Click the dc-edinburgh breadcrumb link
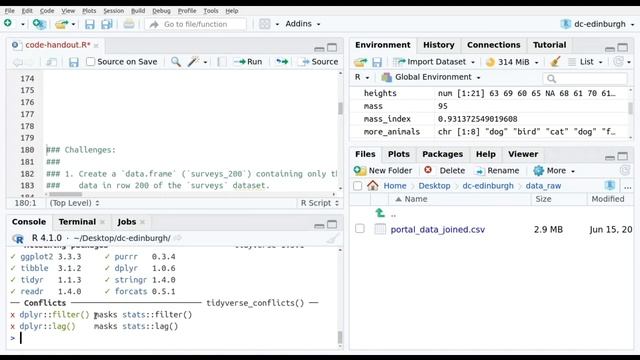The height and width of the screenshot is (360, 640). (x=488, y=186)
